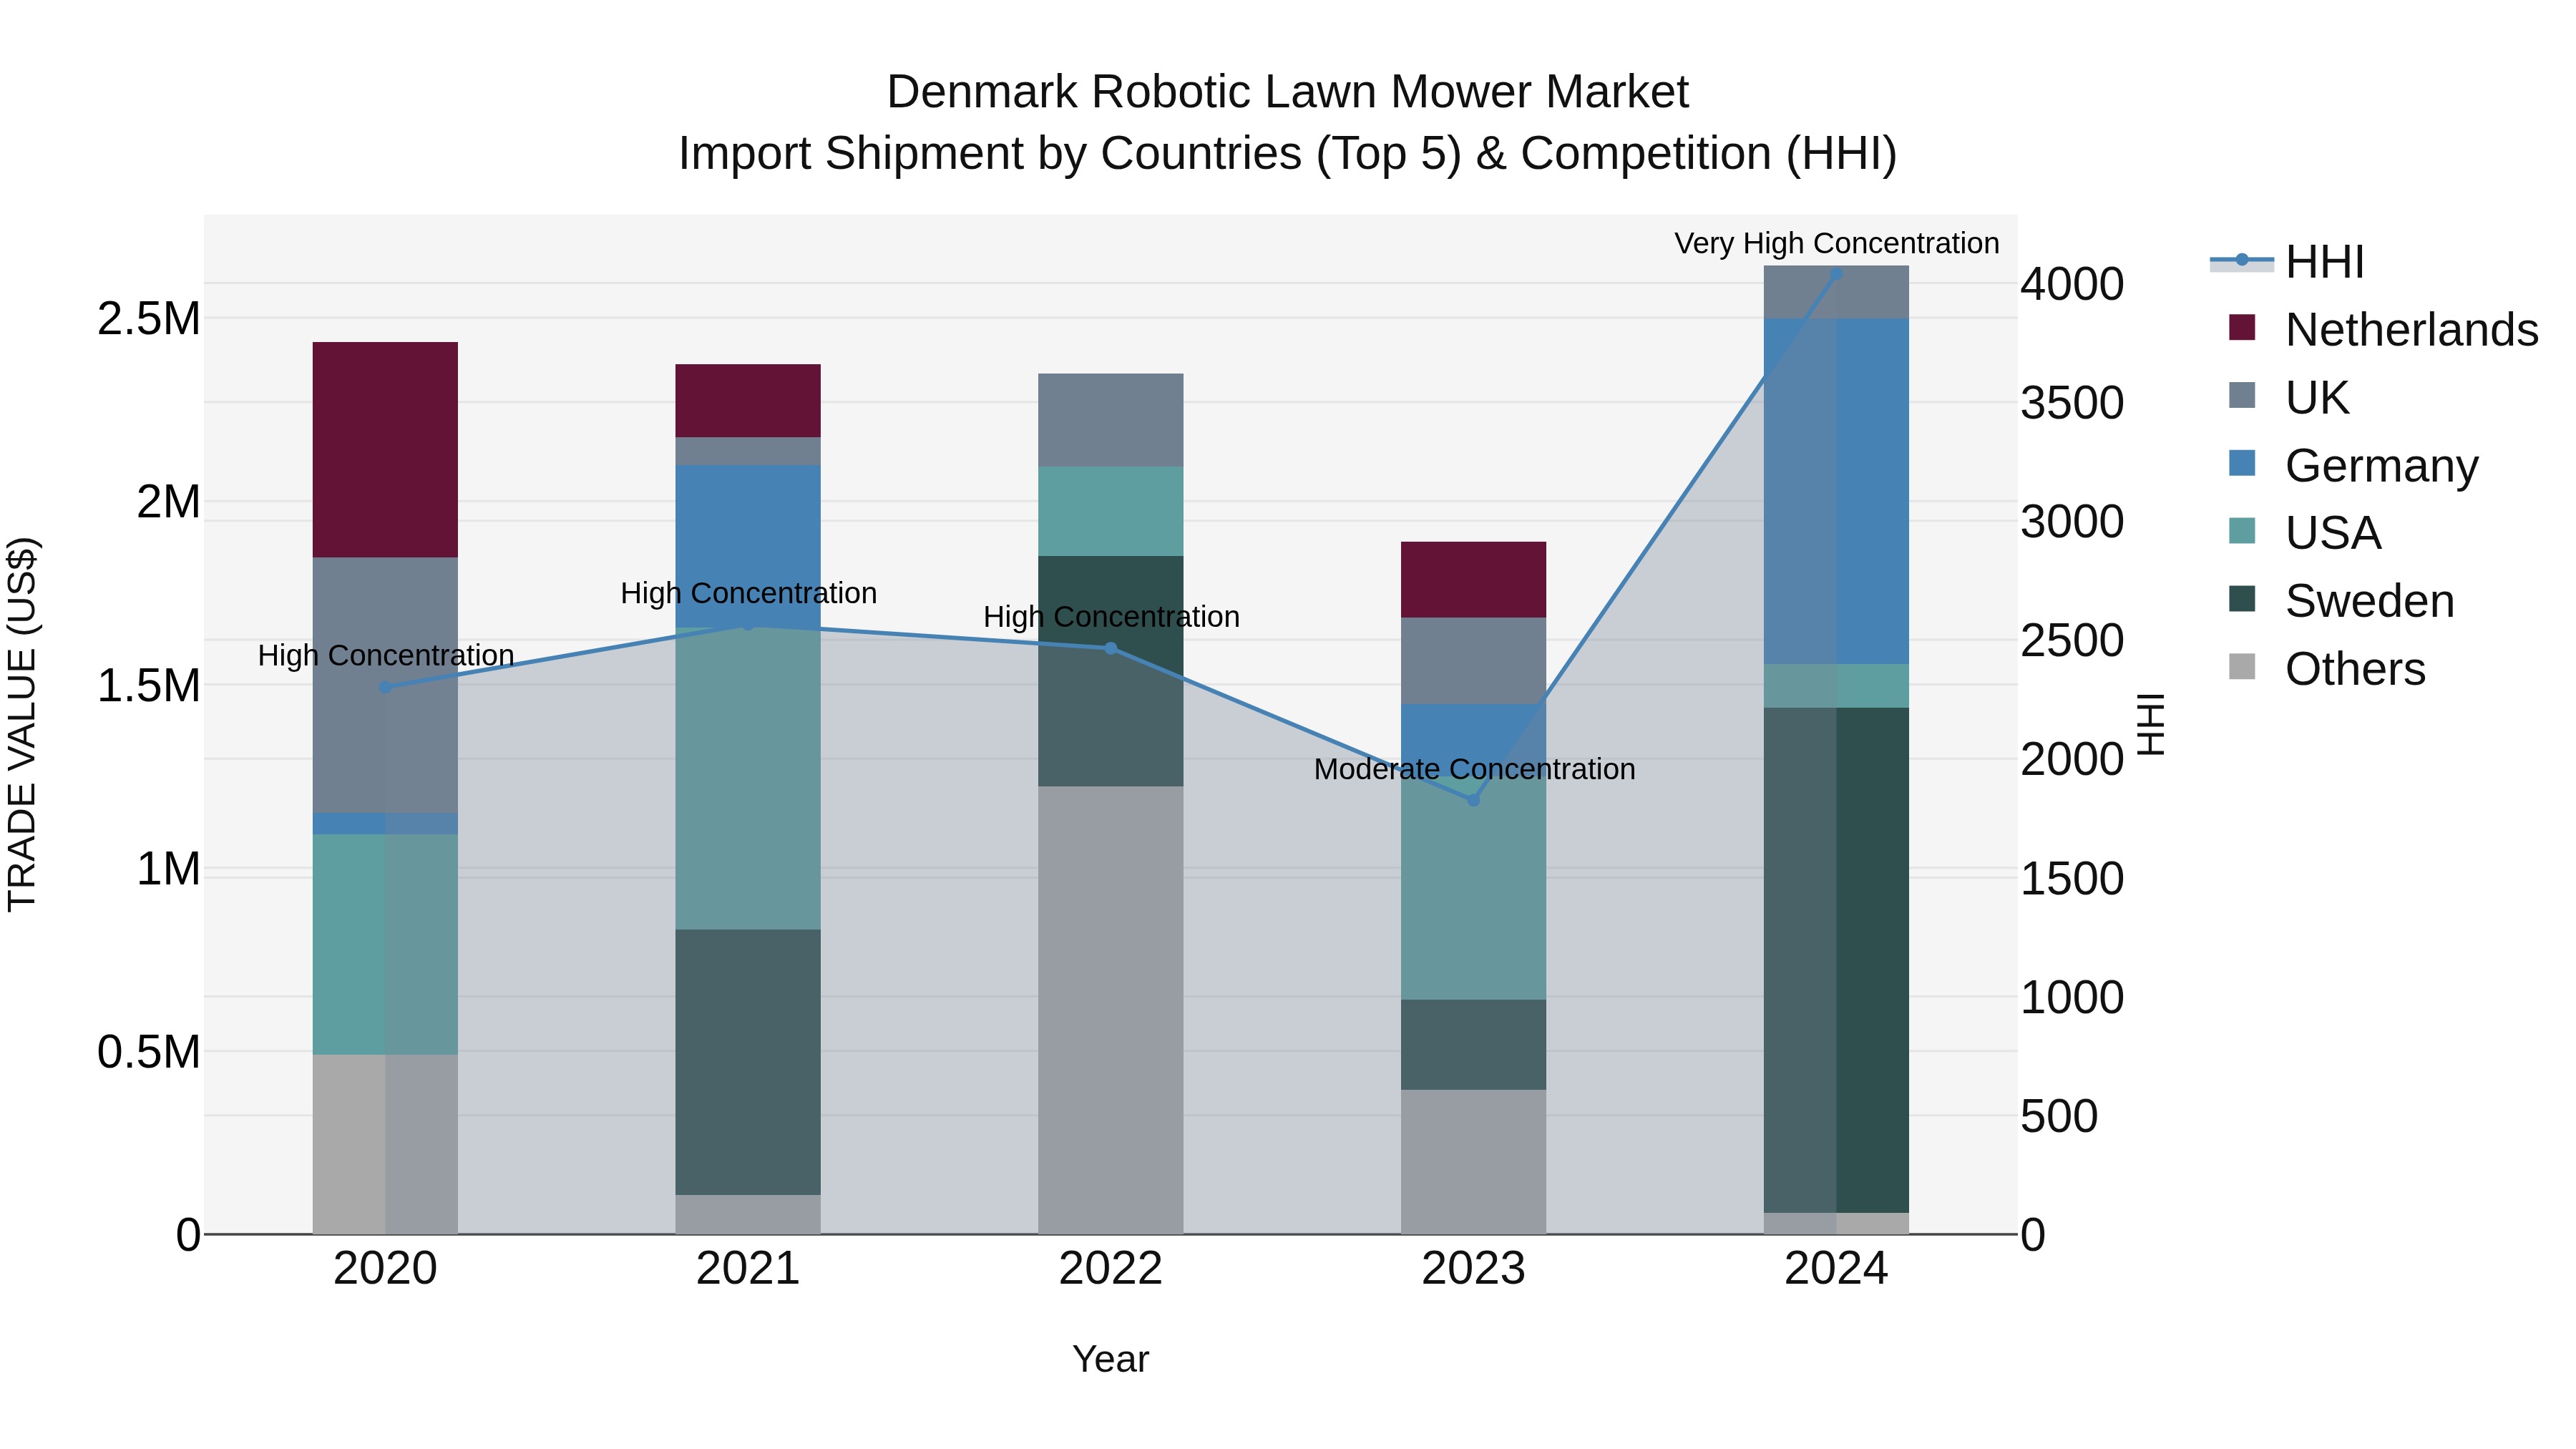Select the 2020 Netherlands bar segment
Viewport: 2576px width, 1449px height.
pyautogui.click(x=385, y=450)
